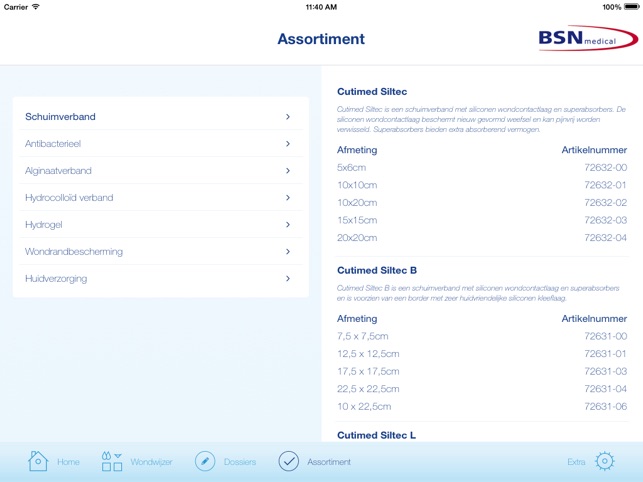Click the 20x20cm size entry

[x=357, y=238]
